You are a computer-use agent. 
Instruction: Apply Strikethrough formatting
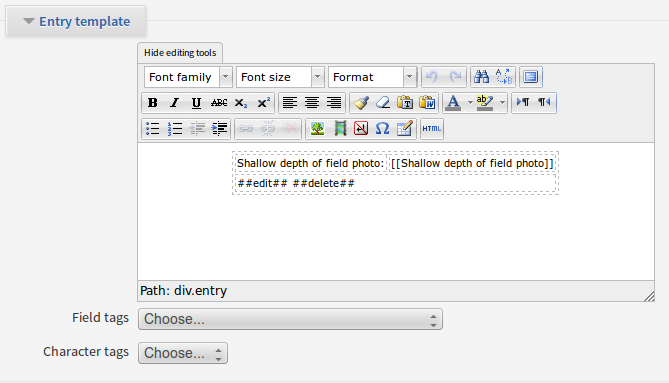click(x=219, y=103)
